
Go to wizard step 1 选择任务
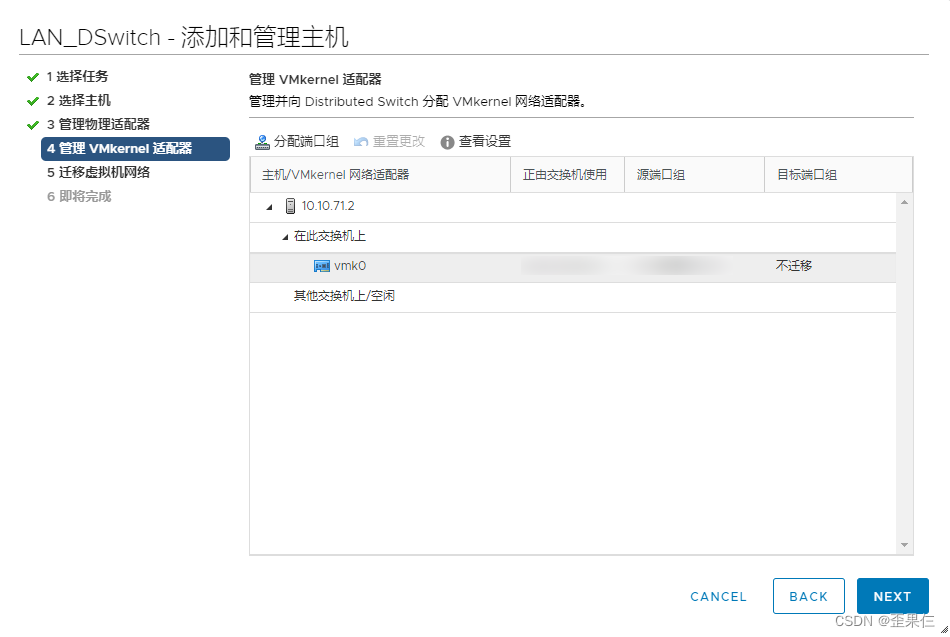(x=78, y=76)
